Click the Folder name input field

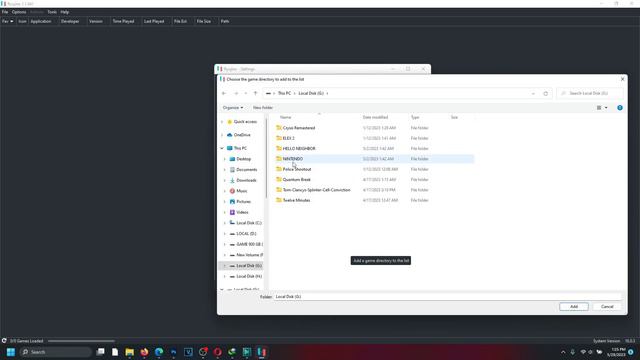pos(448,297)
